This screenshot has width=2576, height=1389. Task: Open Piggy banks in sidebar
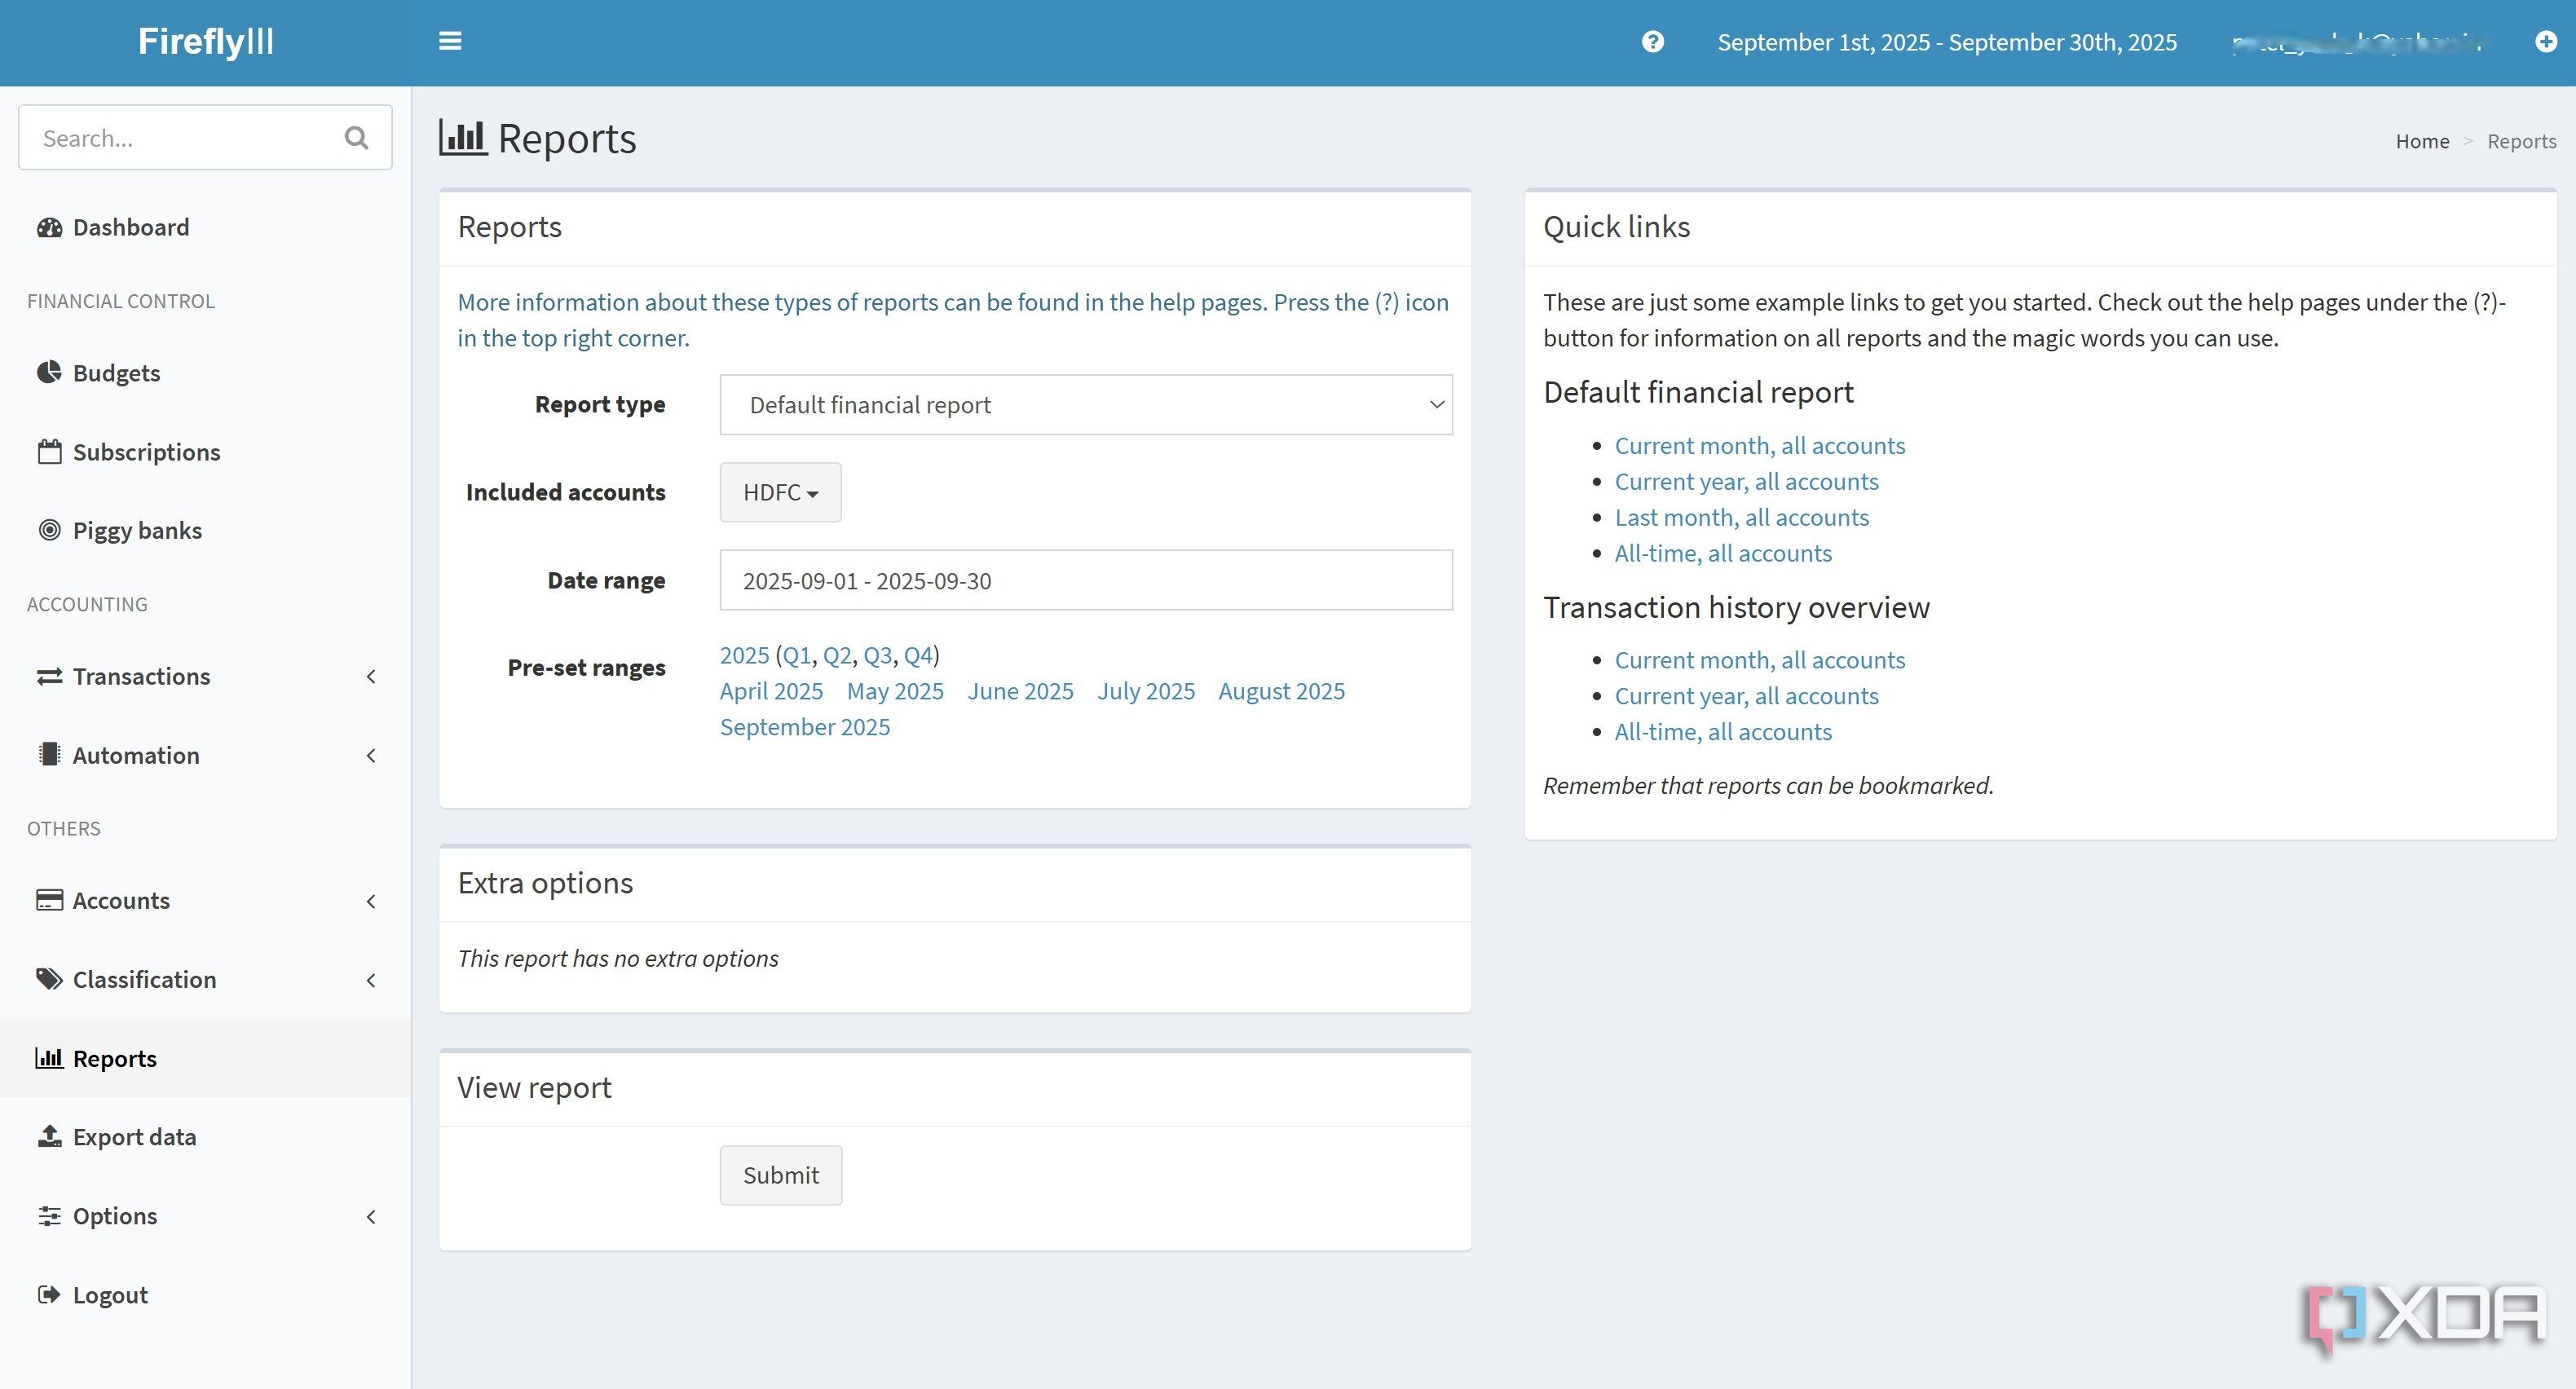click(x=120, y=530)
